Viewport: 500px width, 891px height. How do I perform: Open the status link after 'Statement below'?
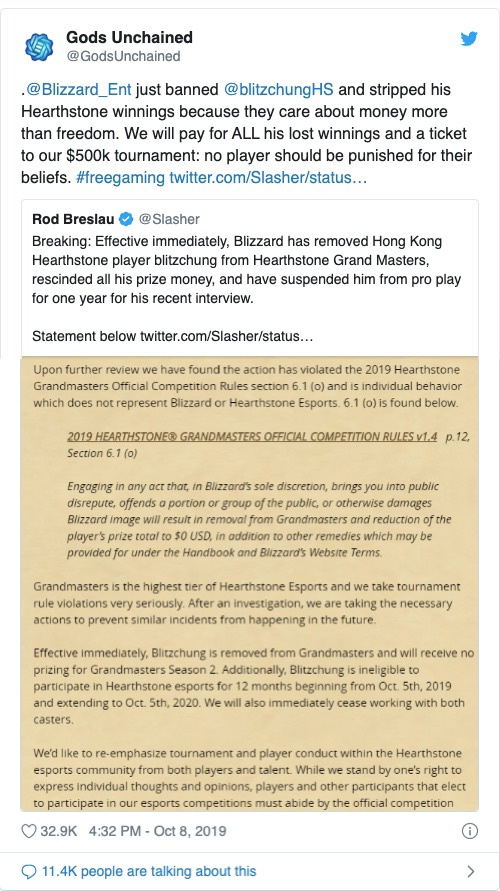click(227, 336)
